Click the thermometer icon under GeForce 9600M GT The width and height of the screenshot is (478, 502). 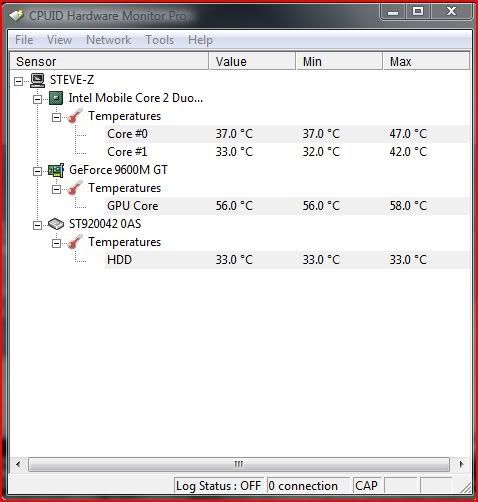point(75,188)
